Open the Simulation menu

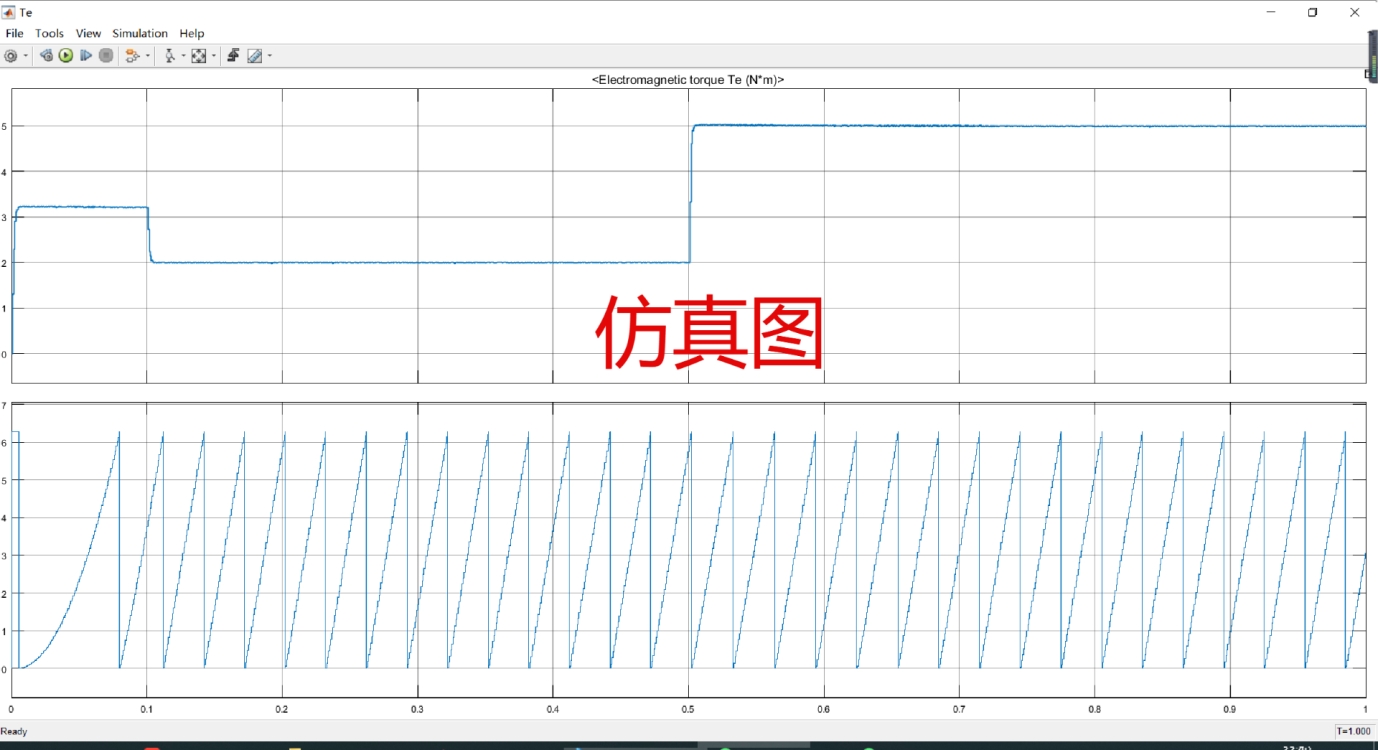click(x=139, y=33)
